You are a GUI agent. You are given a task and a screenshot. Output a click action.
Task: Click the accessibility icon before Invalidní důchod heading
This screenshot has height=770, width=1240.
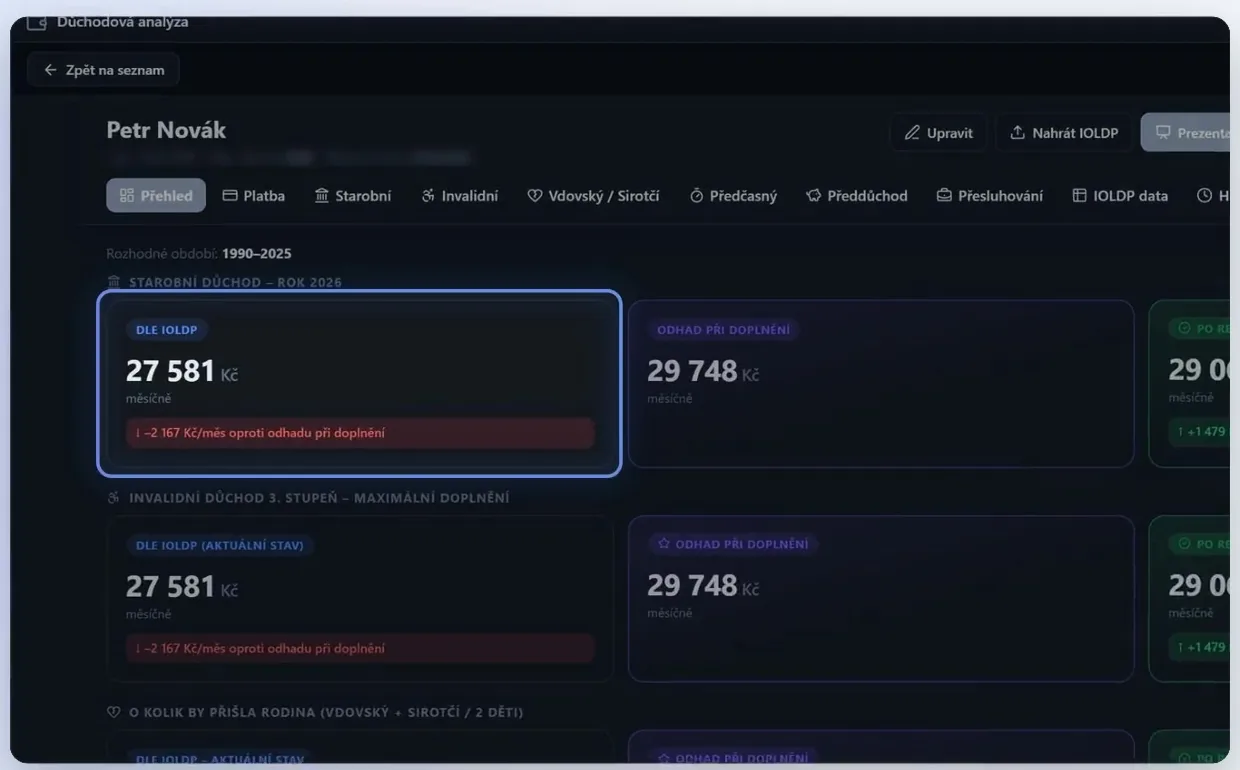114,497
